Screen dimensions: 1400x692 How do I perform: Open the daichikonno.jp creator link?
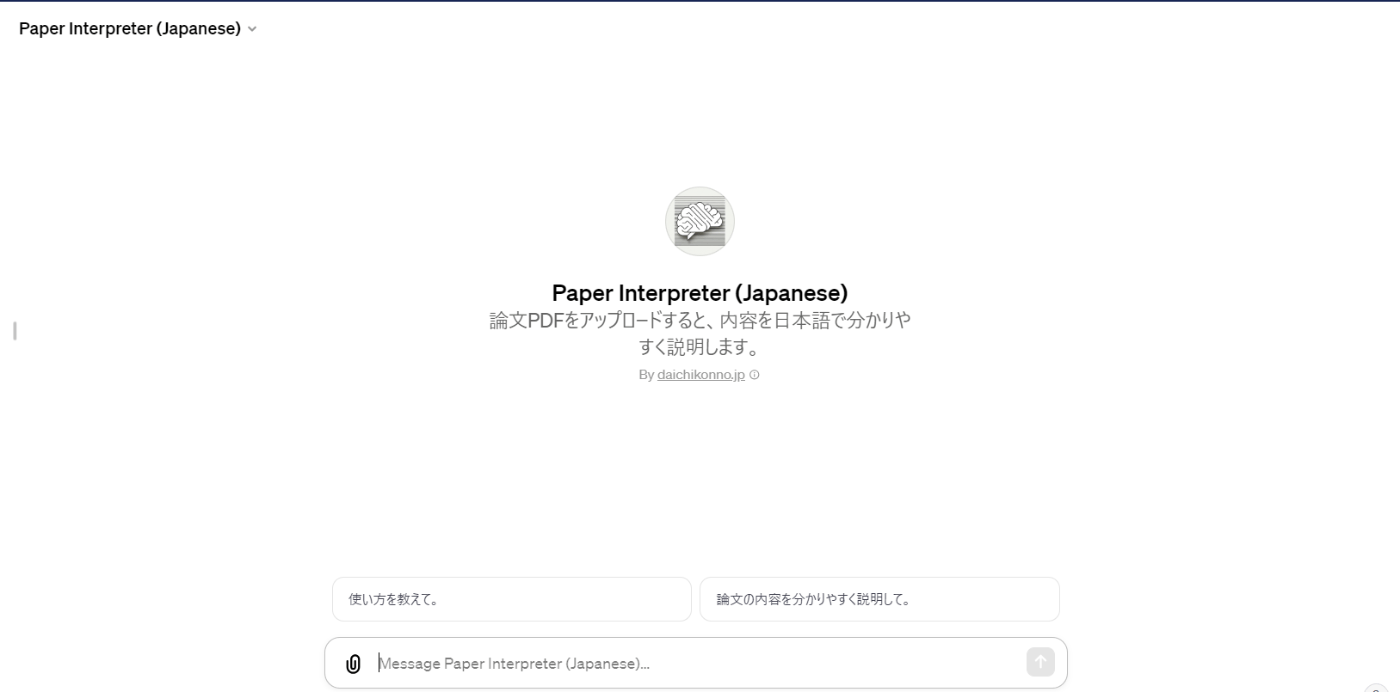coord(701,375)
